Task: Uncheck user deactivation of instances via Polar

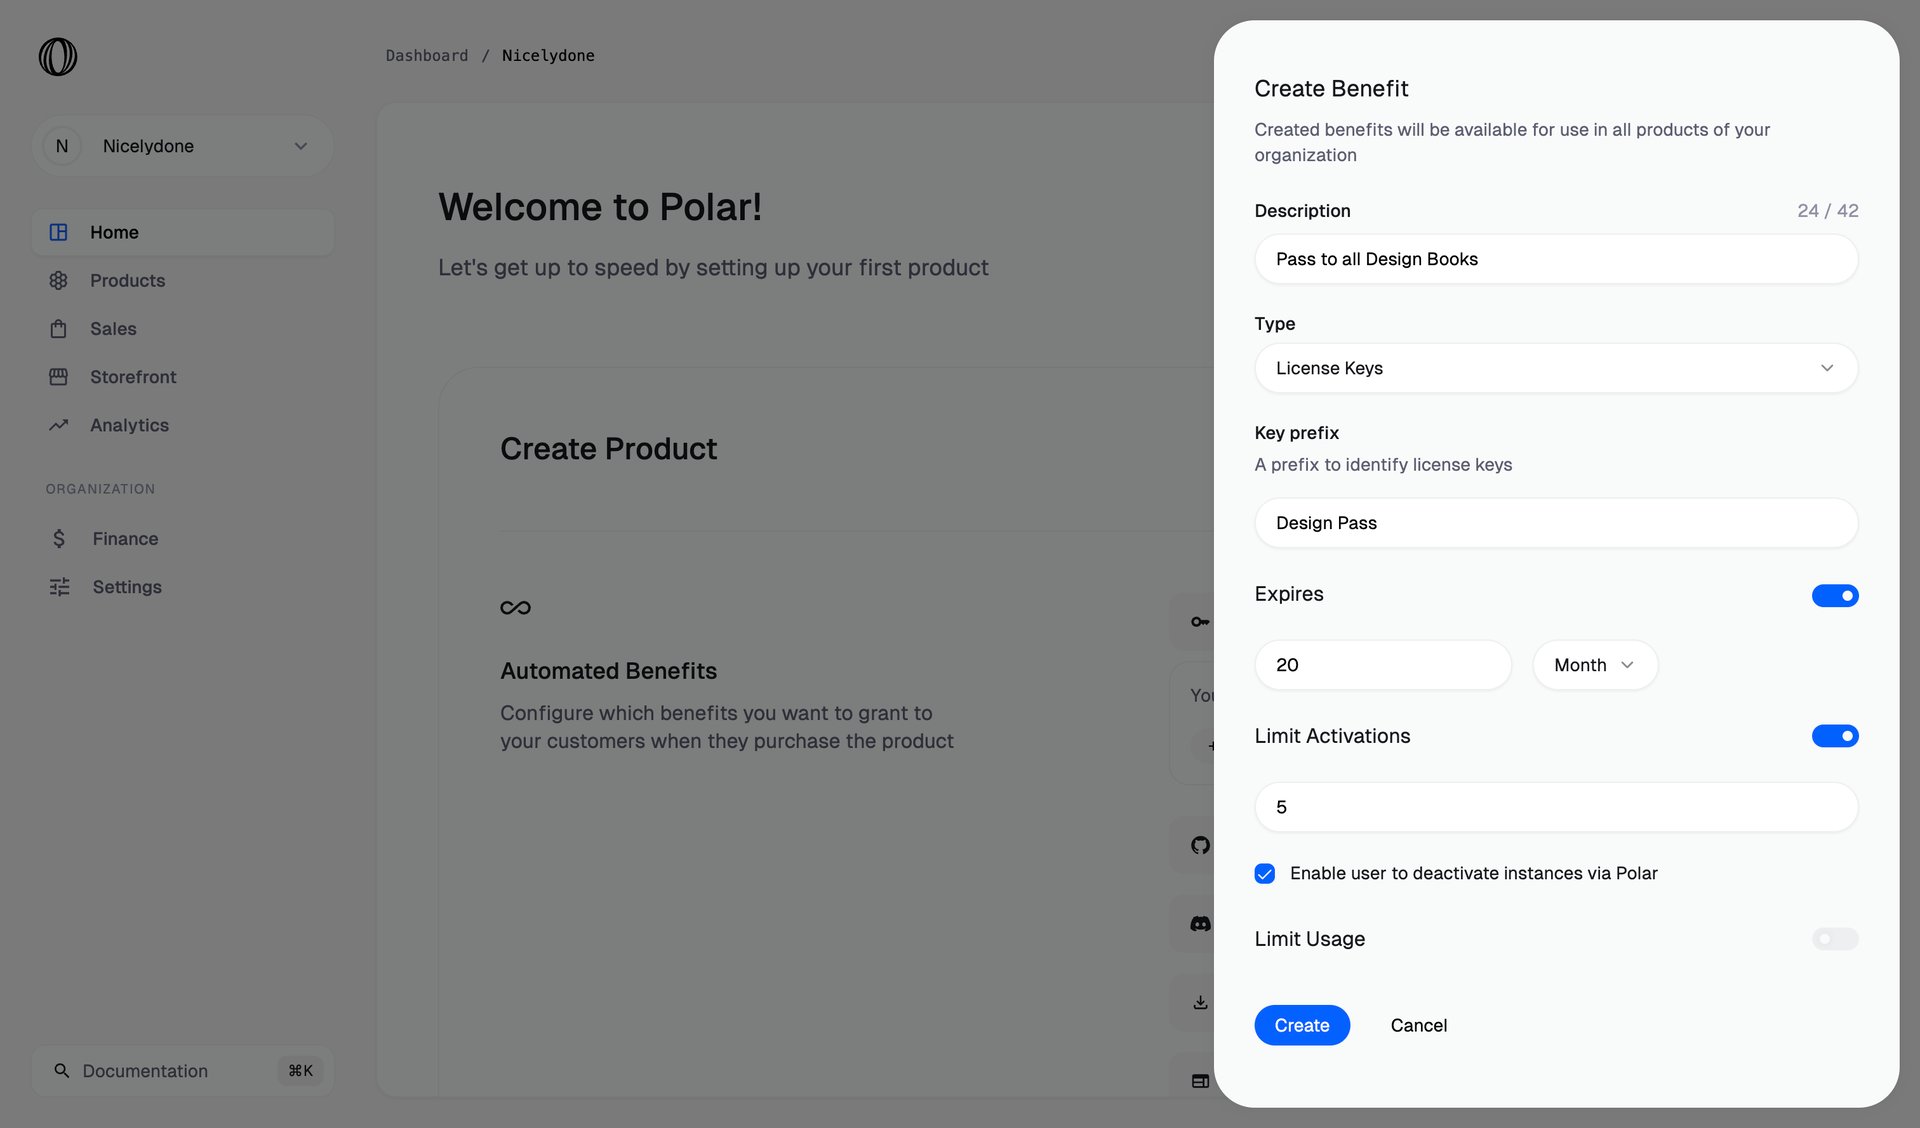Action: (1264, 873)
